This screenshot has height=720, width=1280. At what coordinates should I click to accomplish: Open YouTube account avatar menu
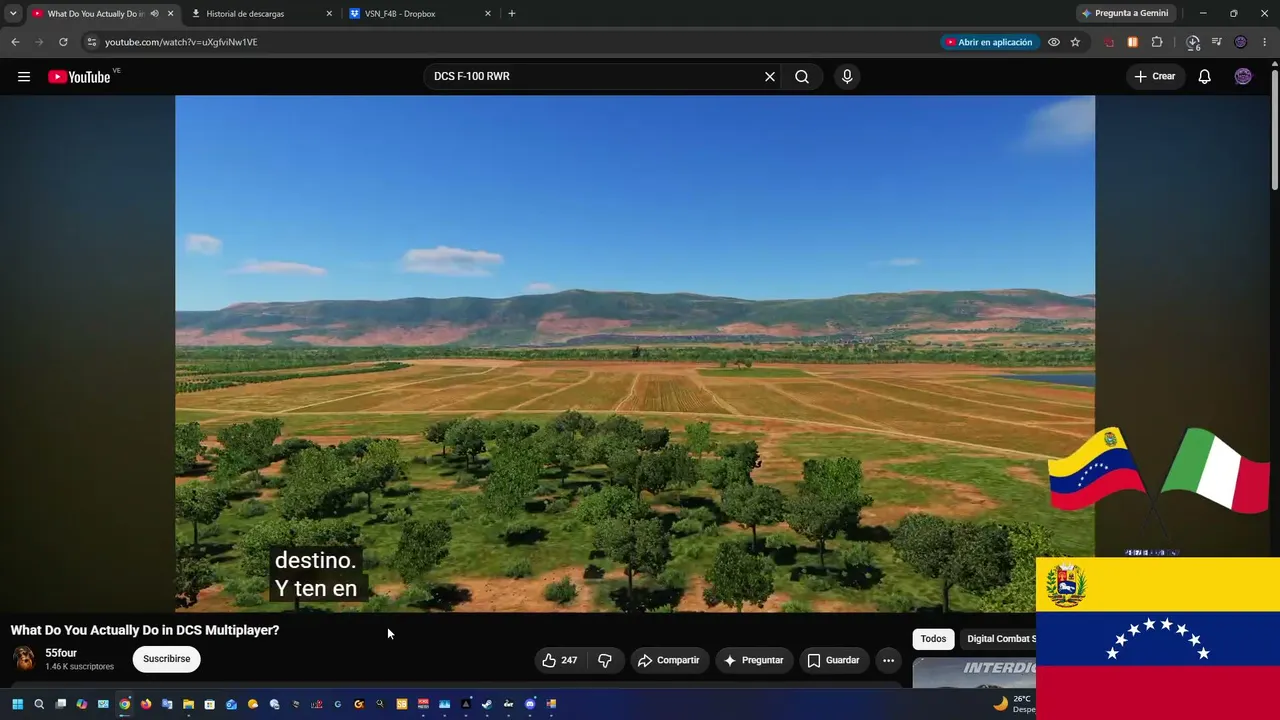[x=1243, y=77]
